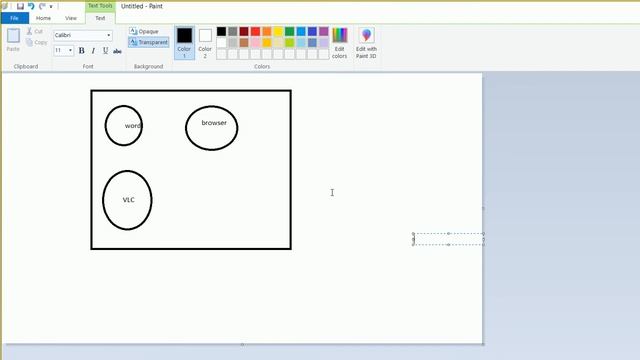Pick the black palette swatch
Viewport: 640px width, 360px height.
coord(221,31)
